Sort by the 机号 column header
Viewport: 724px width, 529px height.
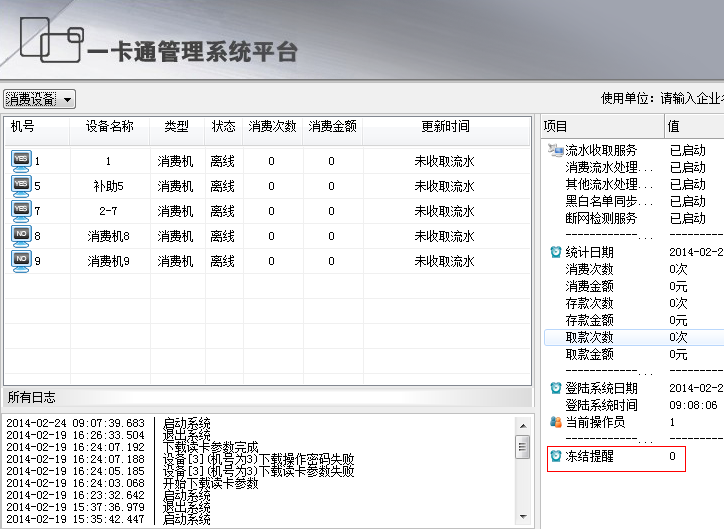22,127
